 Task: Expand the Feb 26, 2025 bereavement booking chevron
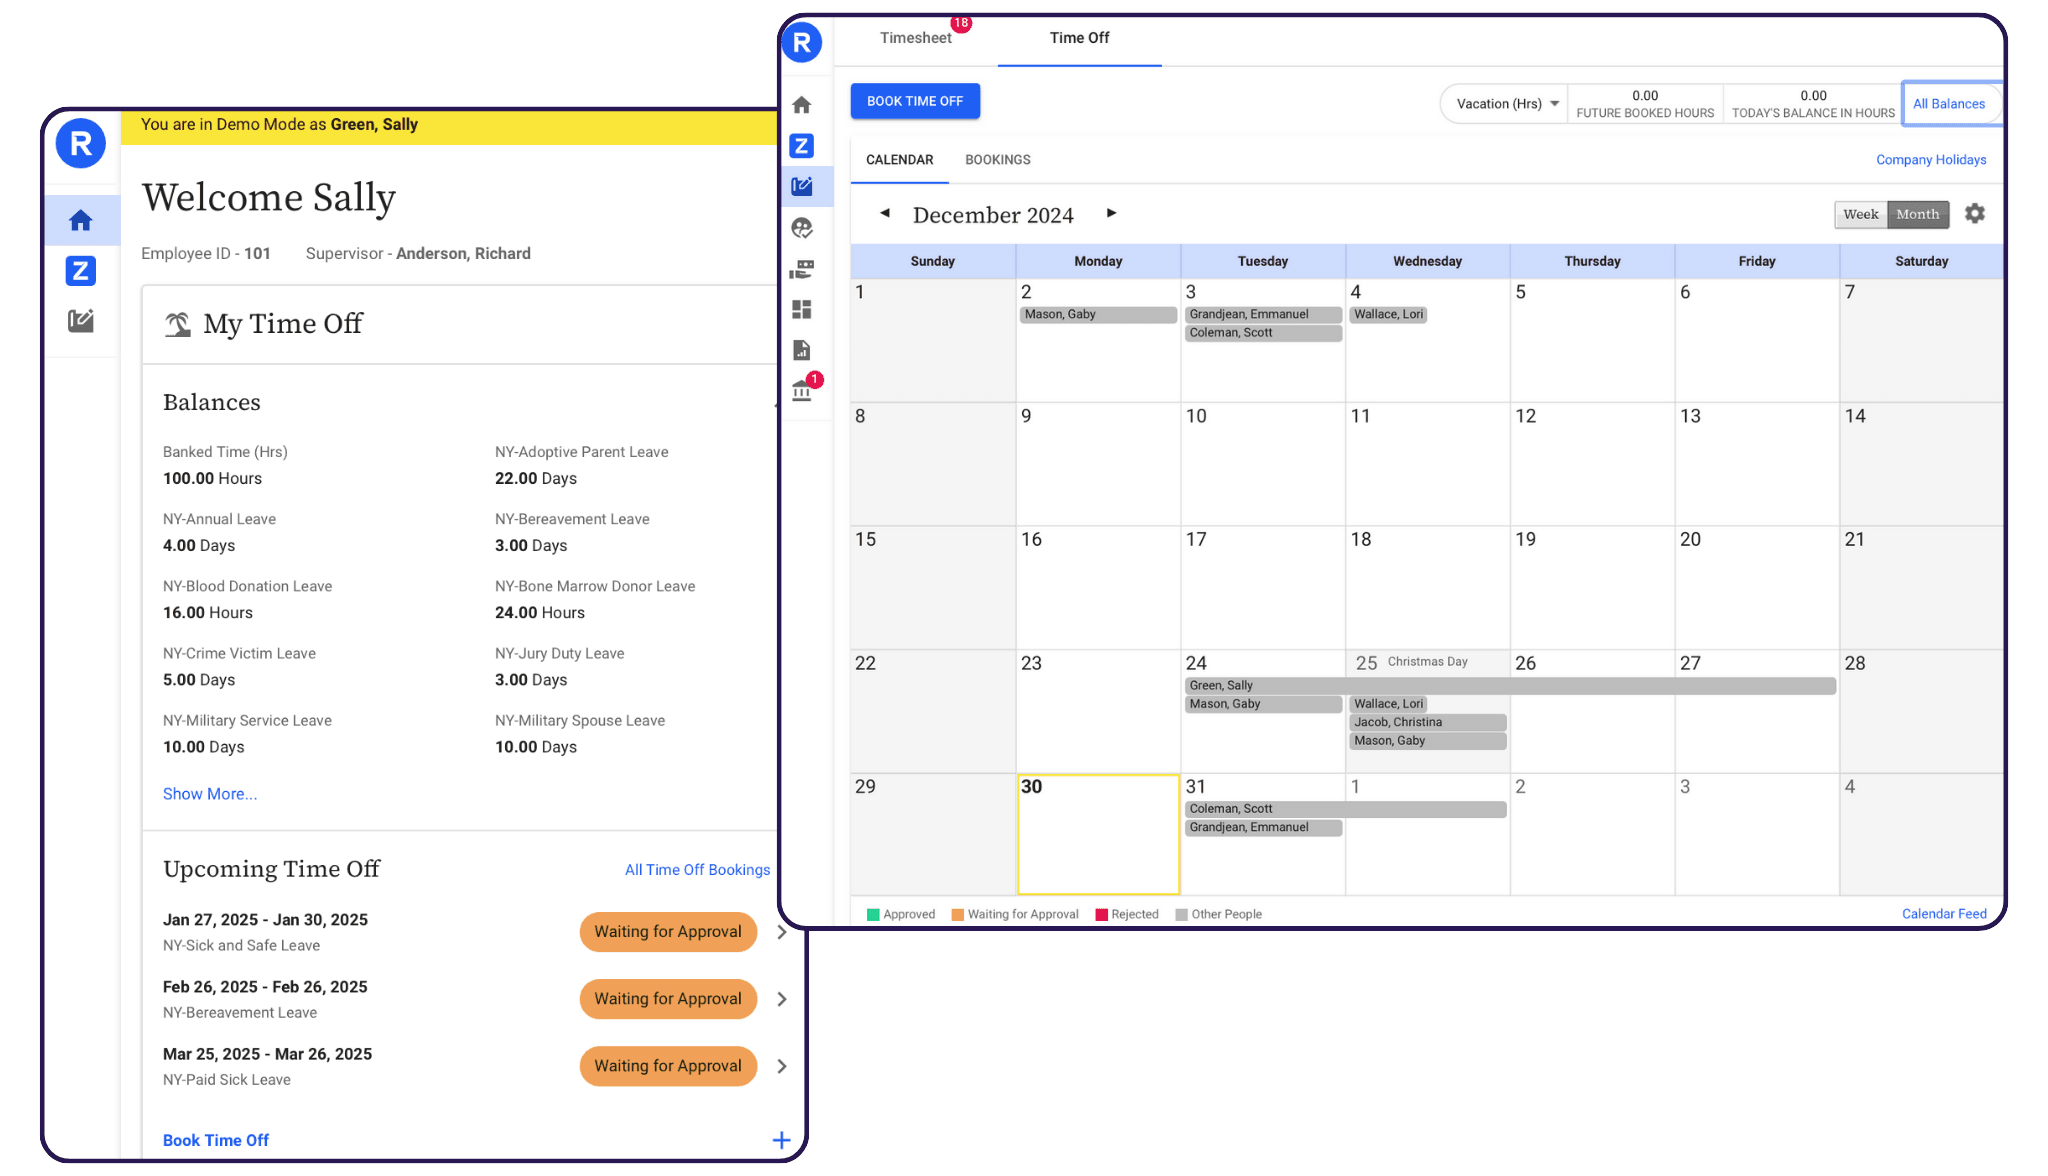[782, 999]
